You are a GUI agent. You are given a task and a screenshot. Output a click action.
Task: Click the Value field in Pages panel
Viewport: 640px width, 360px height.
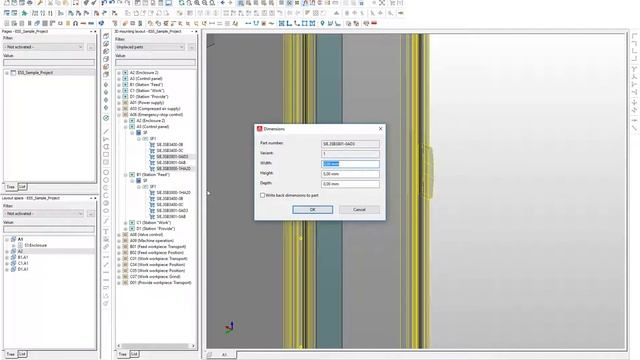coord(49,62)
